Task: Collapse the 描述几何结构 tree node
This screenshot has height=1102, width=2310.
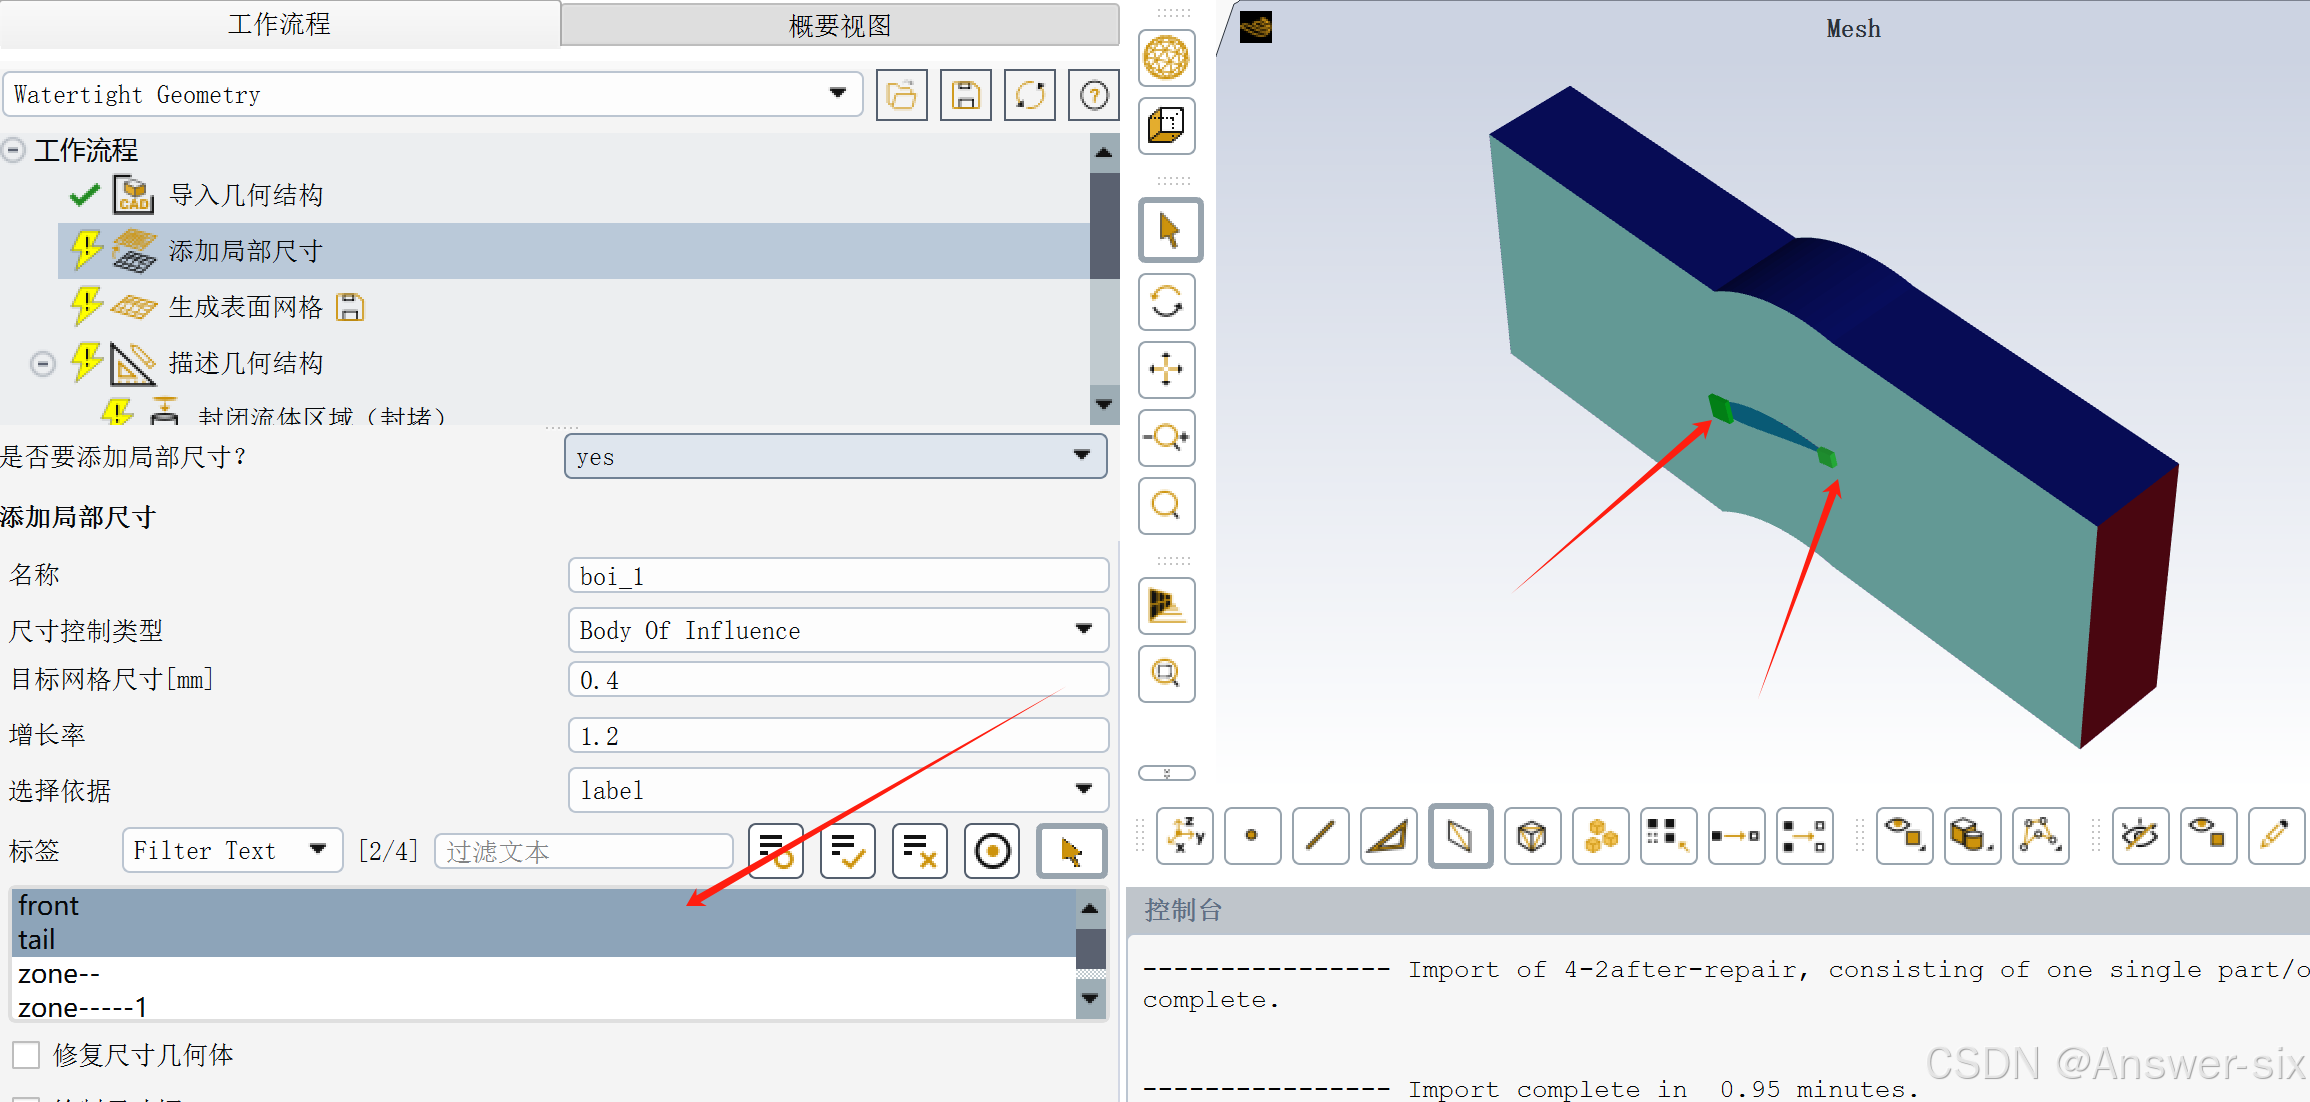Action: [42, 363]
